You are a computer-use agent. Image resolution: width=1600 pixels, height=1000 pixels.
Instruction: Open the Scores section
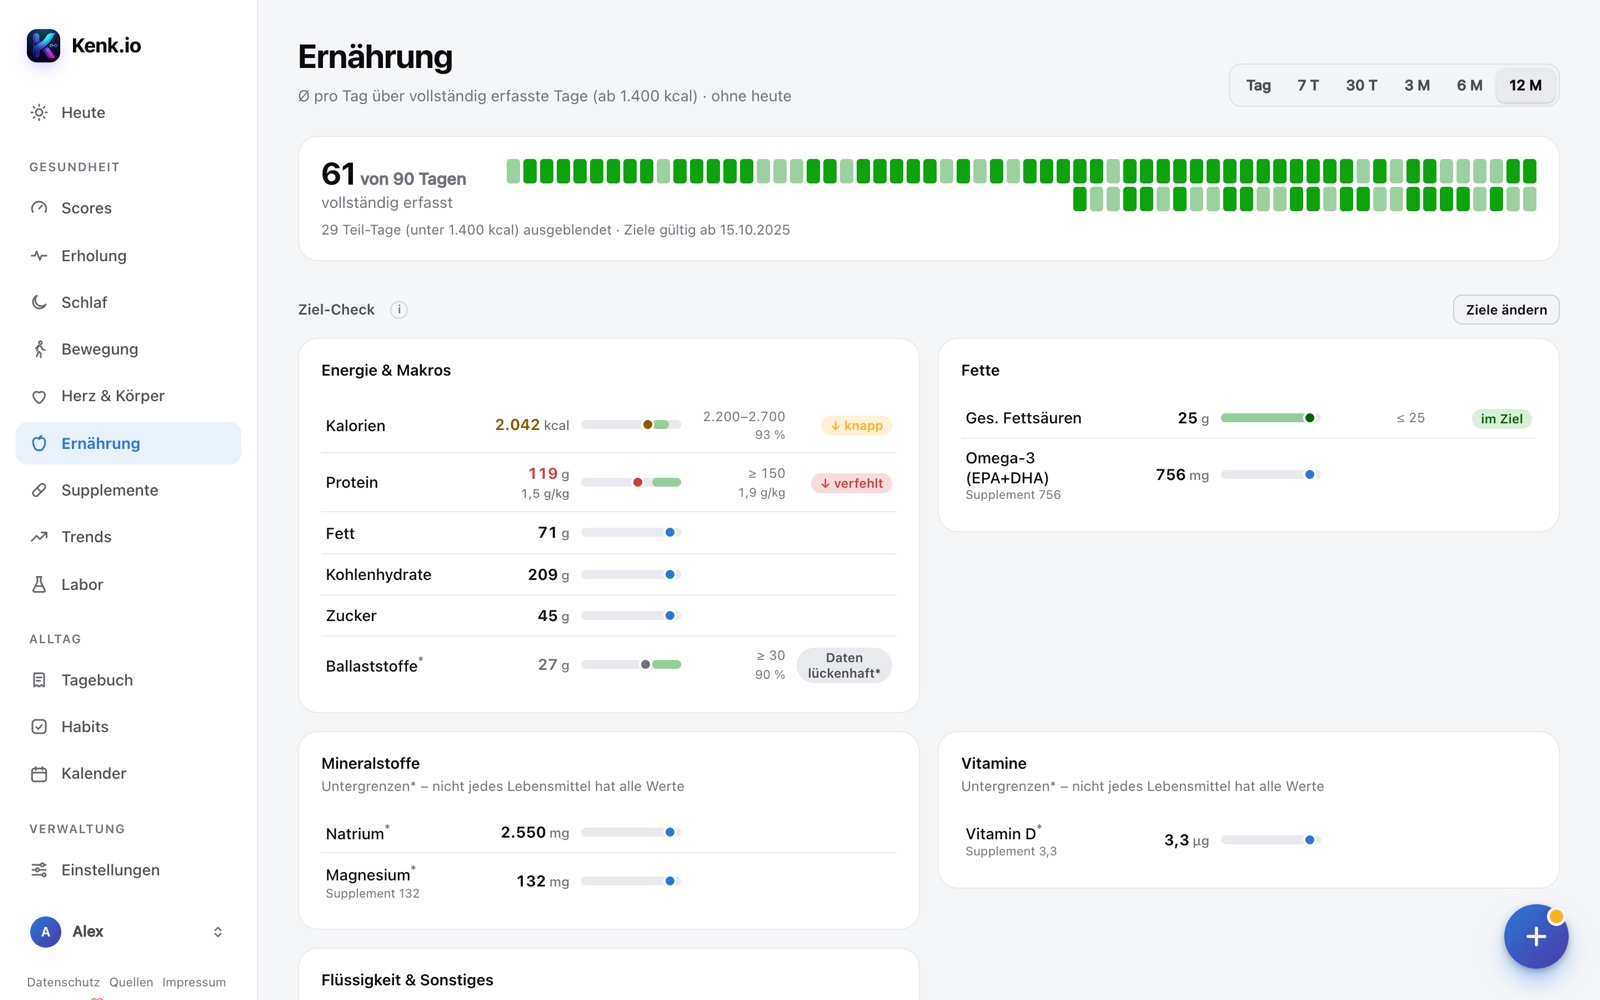[x=128, y=208]
